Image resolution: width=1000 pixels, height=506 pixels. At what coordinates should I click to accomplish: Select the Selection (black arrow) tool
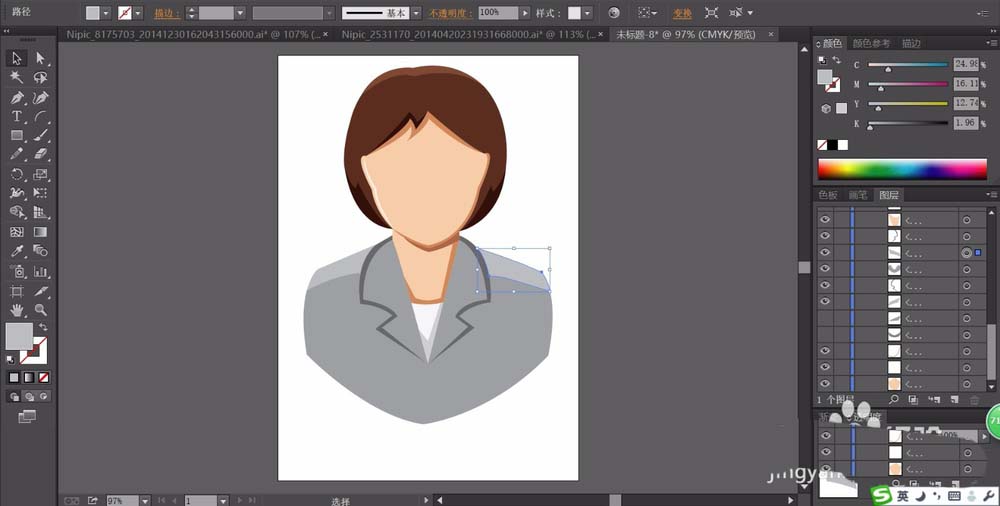17,59
